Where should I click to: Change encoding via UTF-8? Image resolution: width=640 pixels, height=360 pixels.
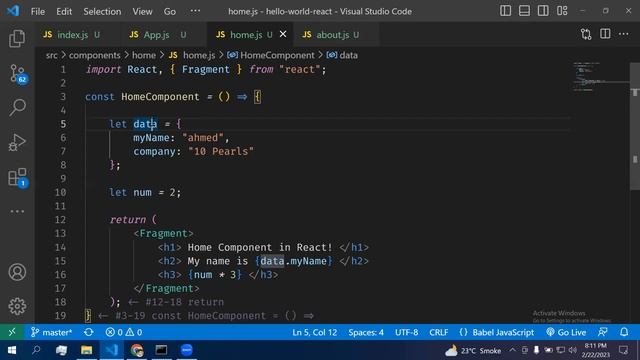407,332
